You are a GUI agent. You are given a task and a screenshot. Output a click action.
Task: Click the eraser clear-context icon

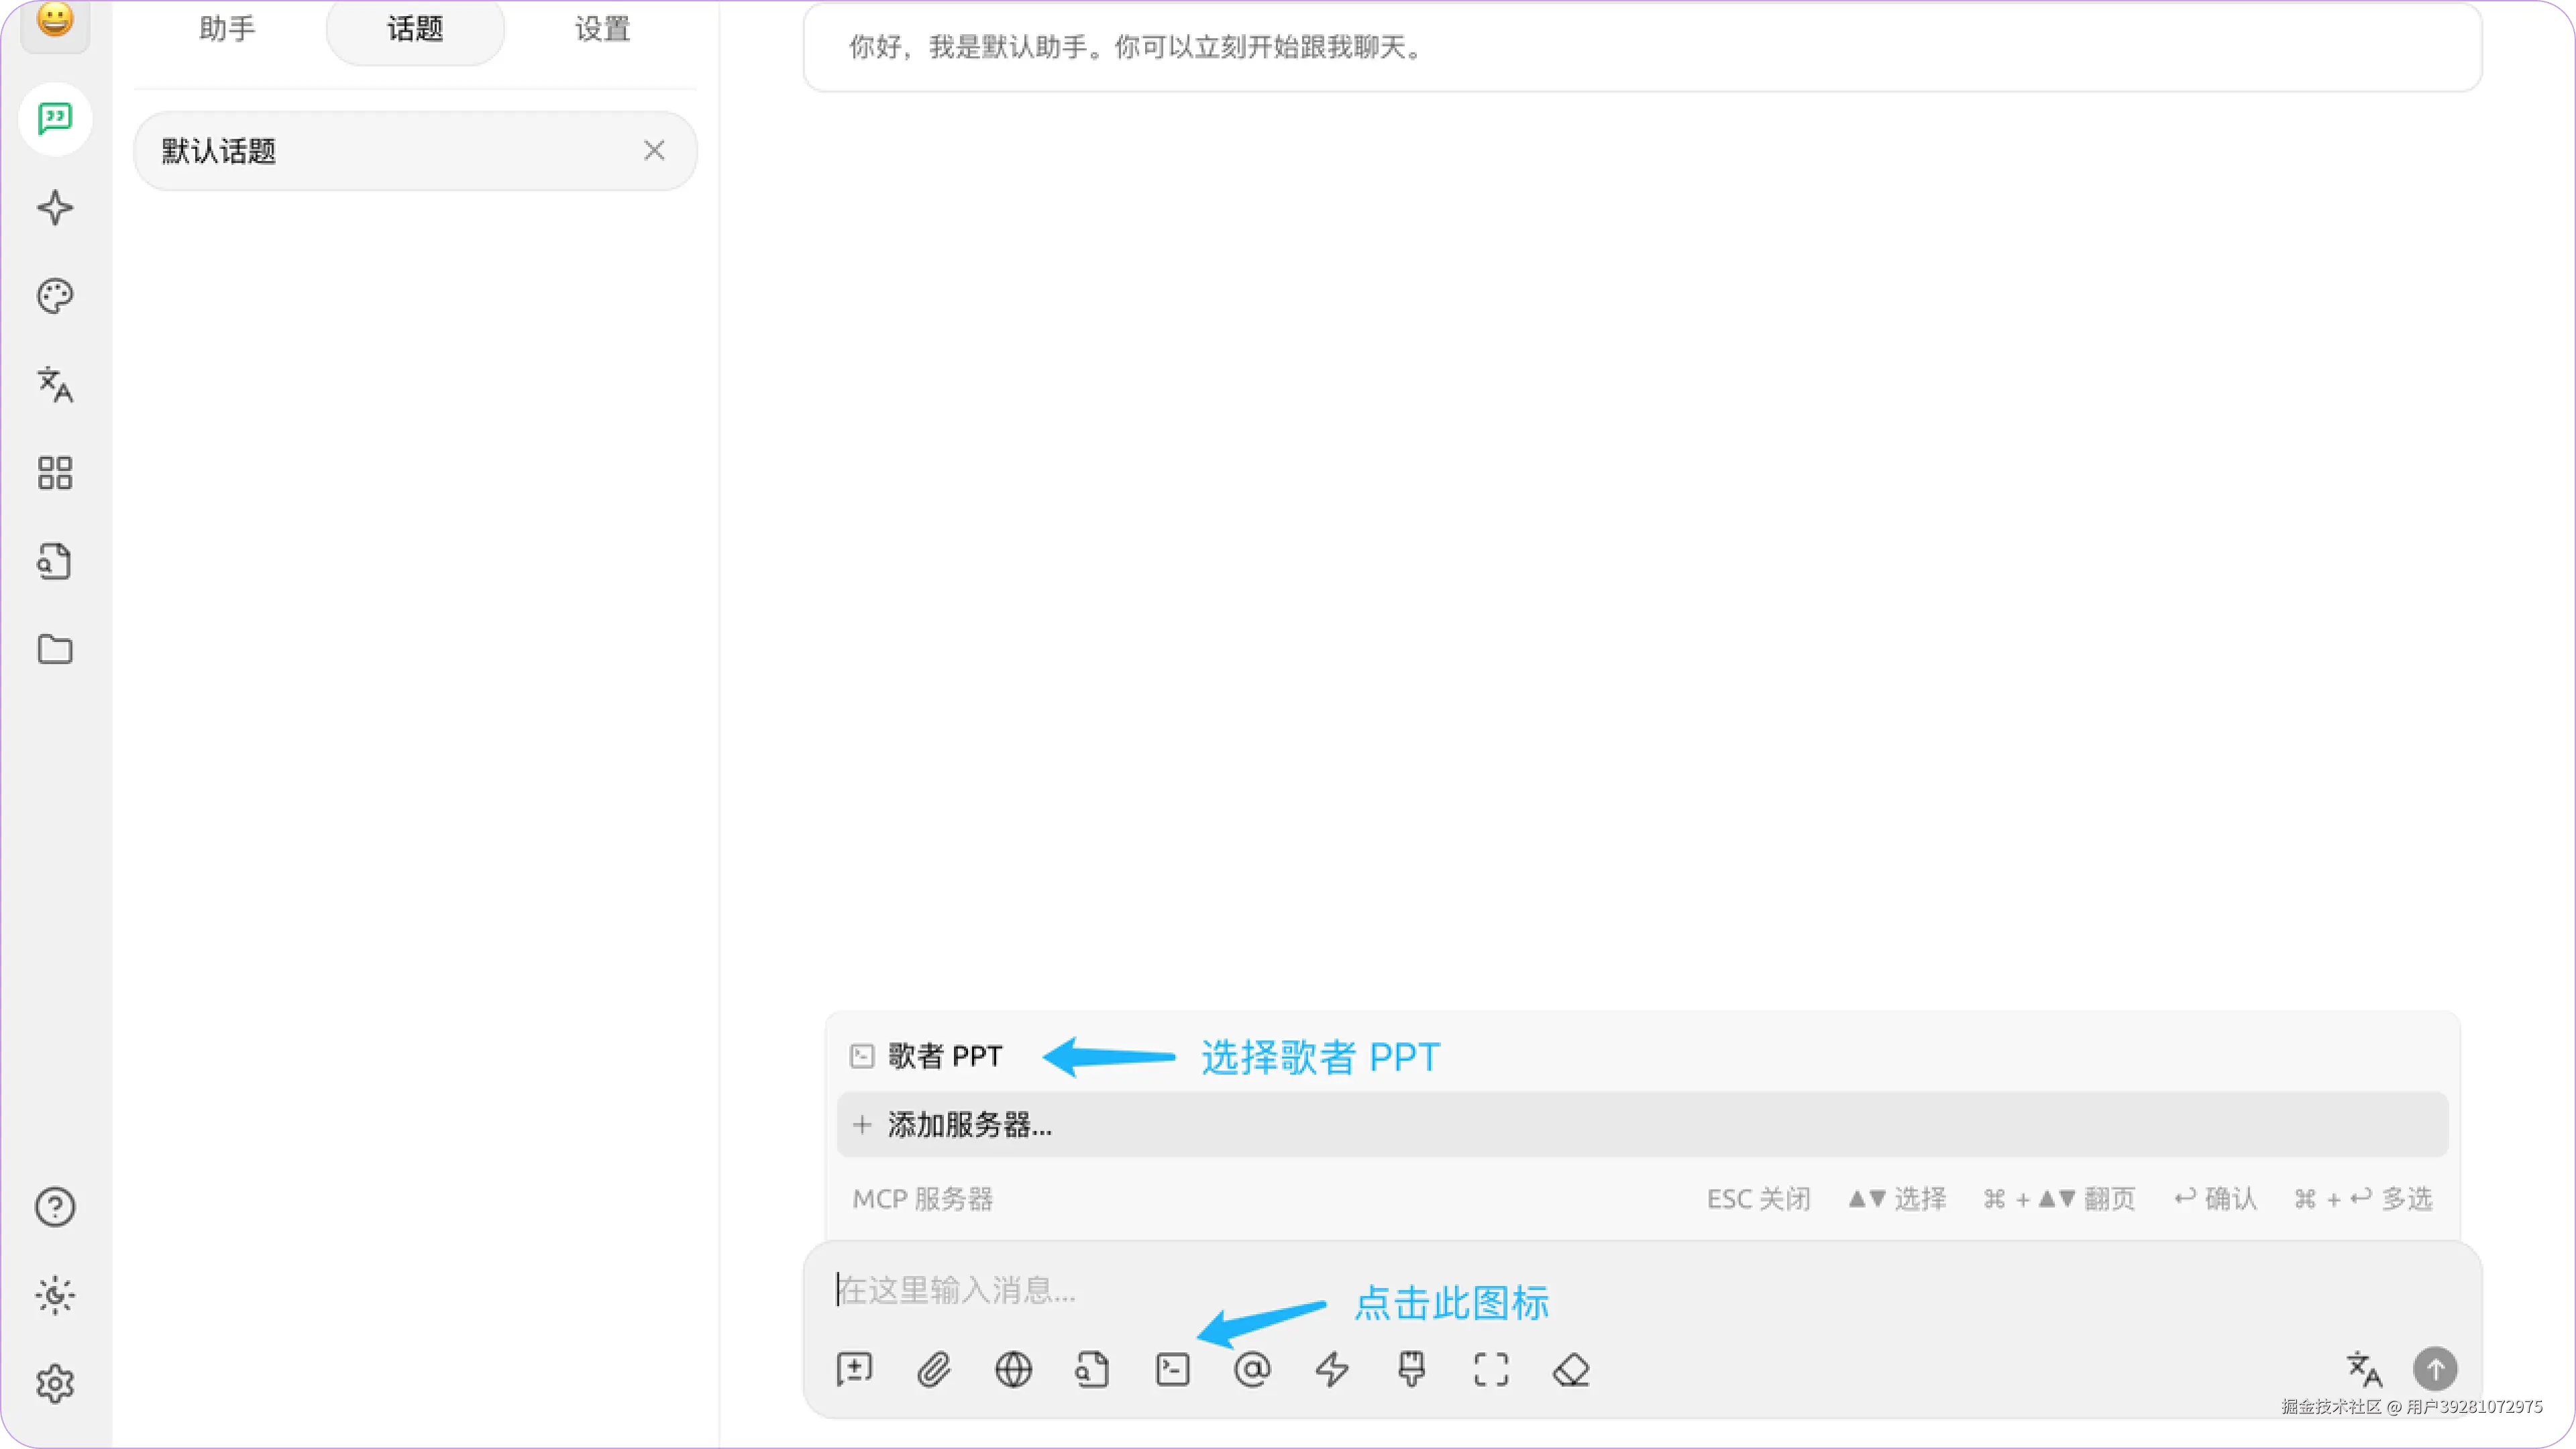(x=1571, y=1369)
